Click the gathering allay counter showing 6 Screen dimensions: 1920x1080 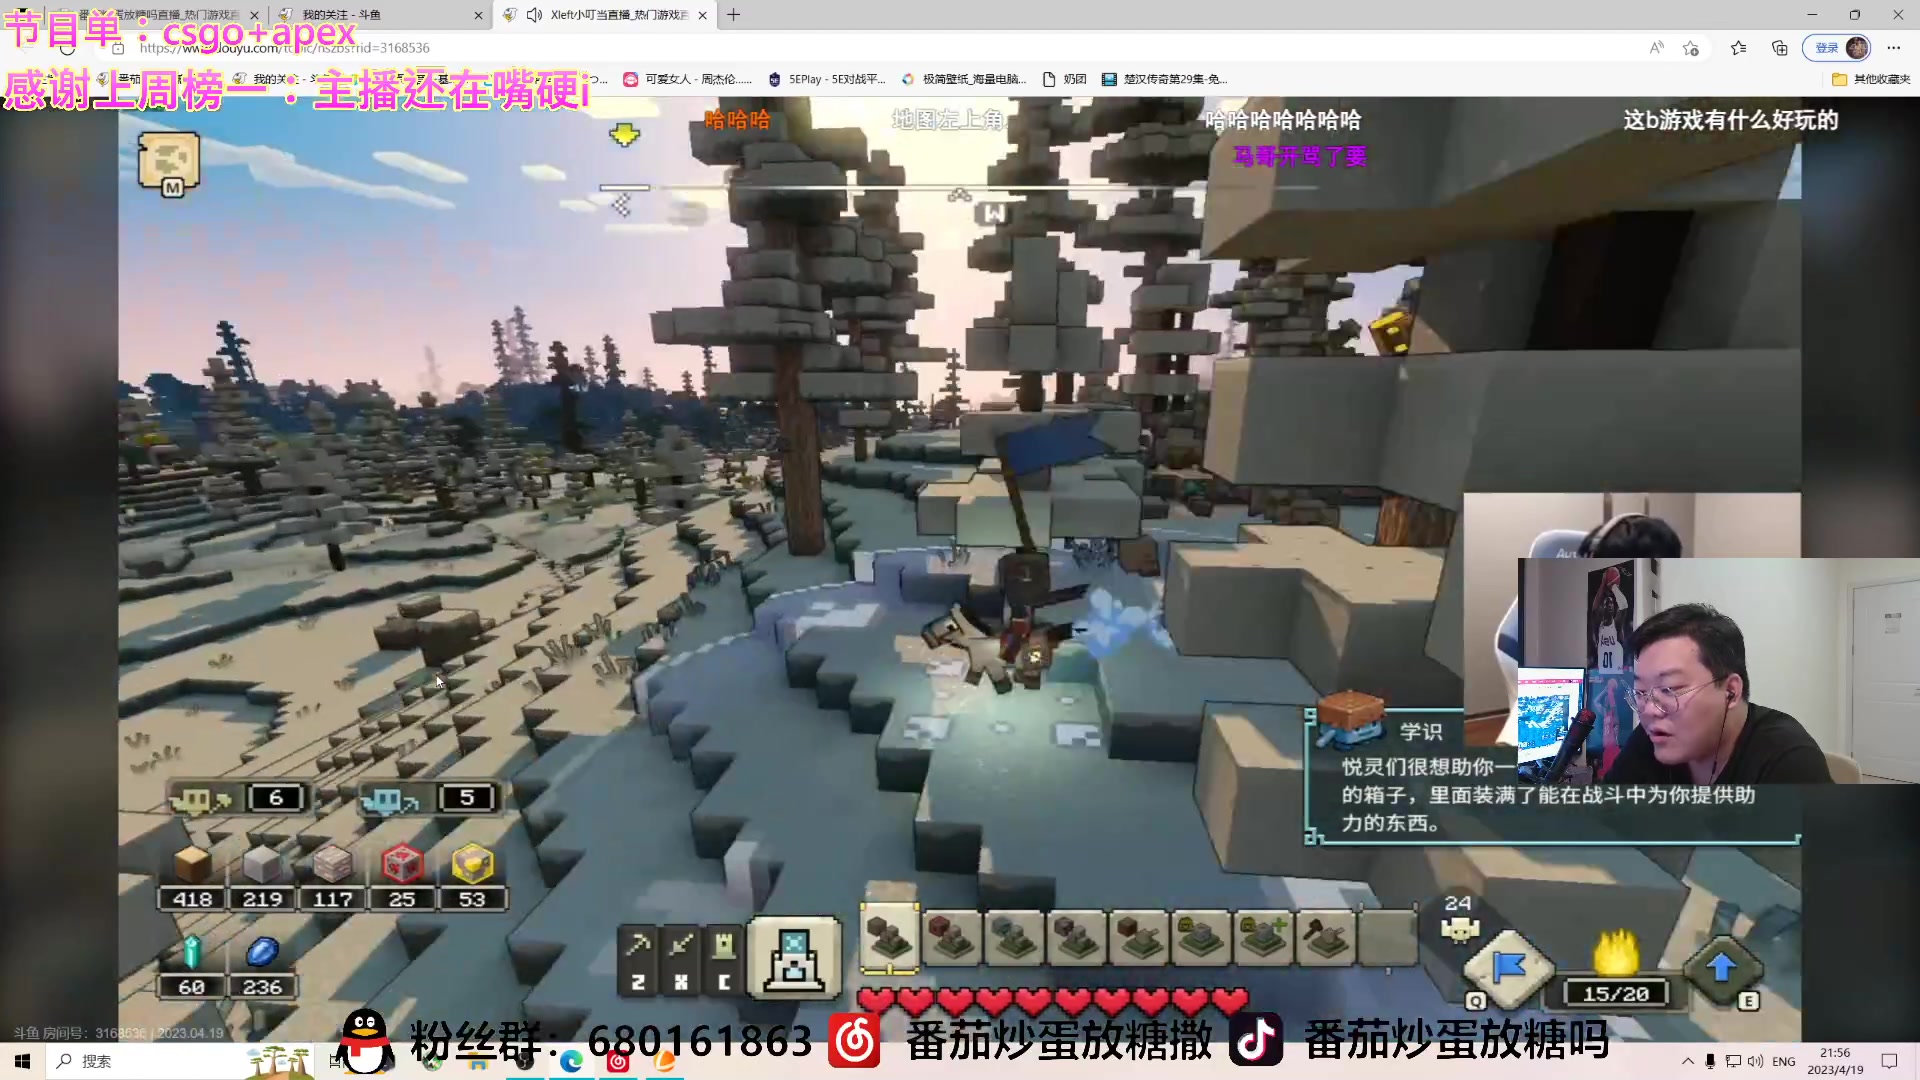(240, 798)
